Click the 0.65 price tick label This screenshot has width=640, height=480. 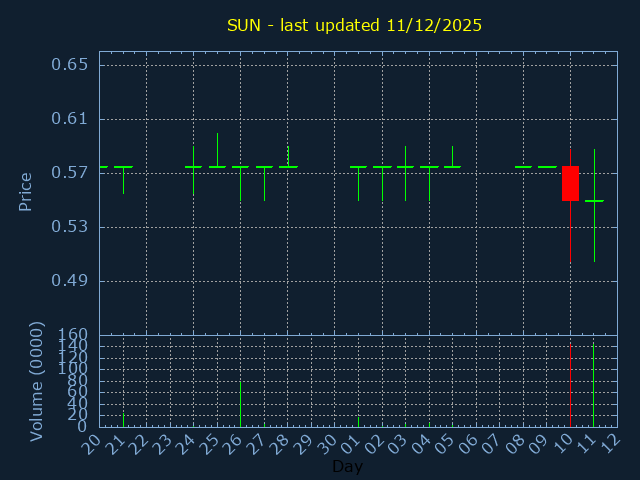click(69, 65)
